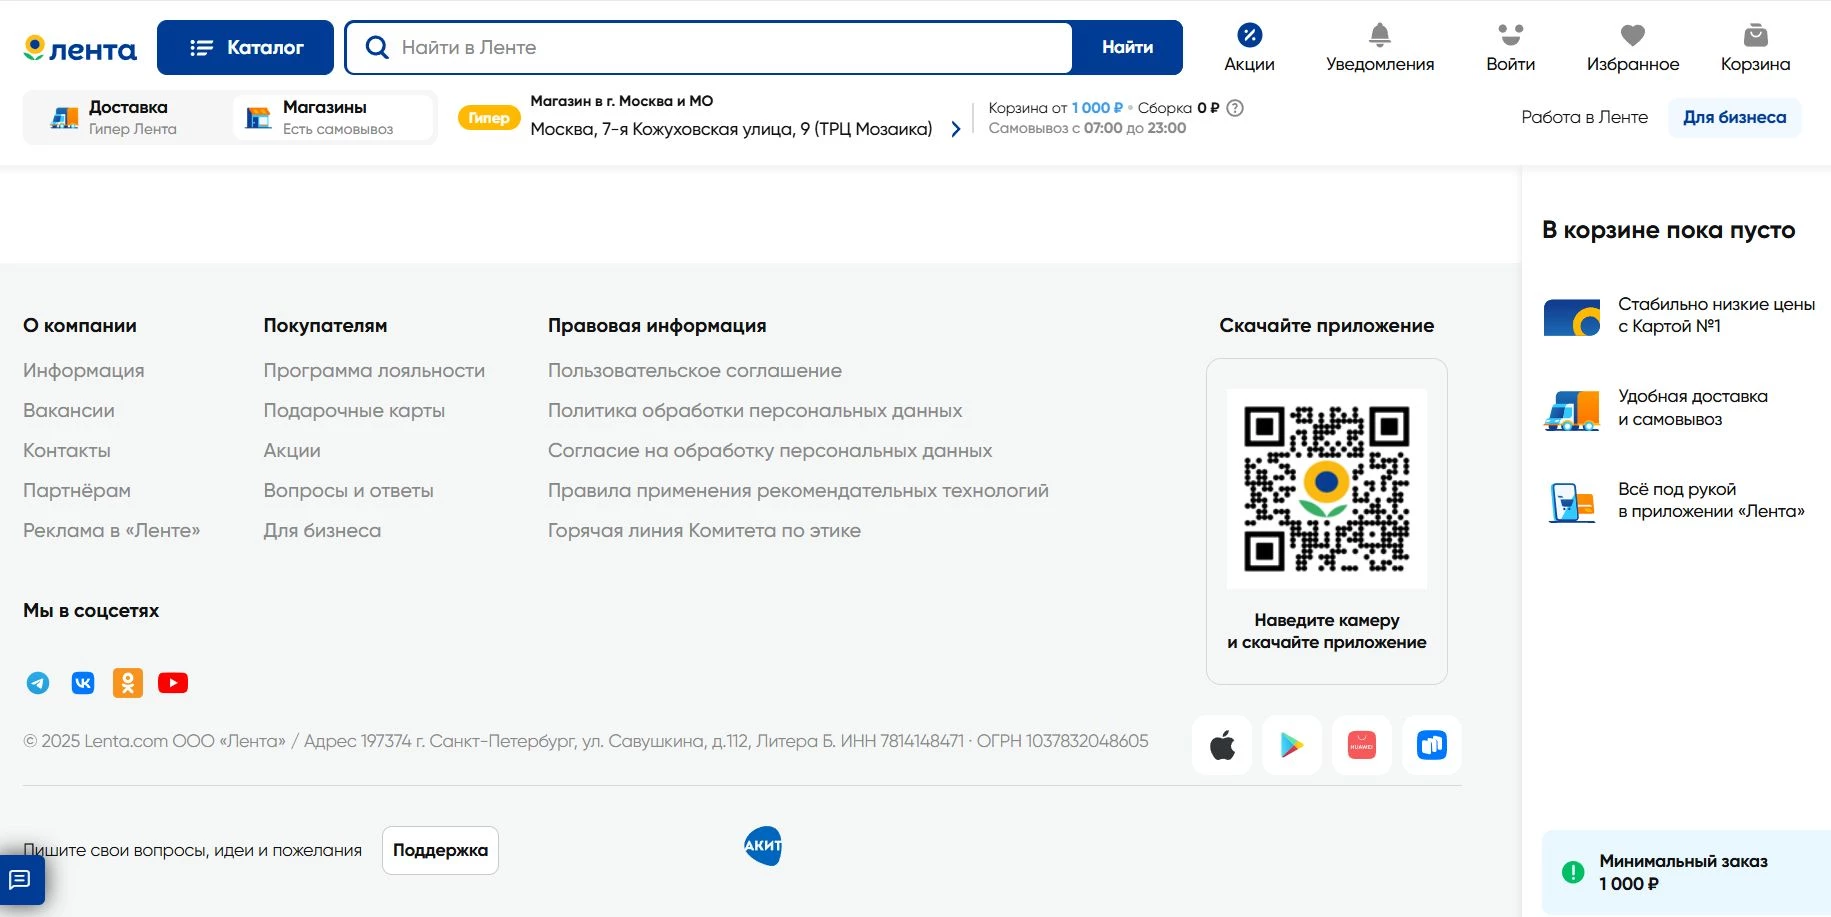The height and width of the screenshot is (917, 1831).
Task: Open Согласие на обработку персональных данных link
Action: [x=770, y=450]
